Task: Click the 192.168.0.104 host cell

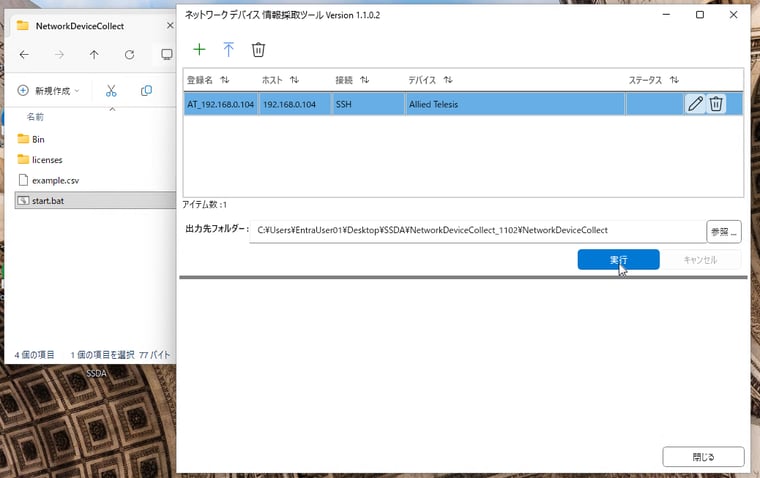Action: [295, 104]
